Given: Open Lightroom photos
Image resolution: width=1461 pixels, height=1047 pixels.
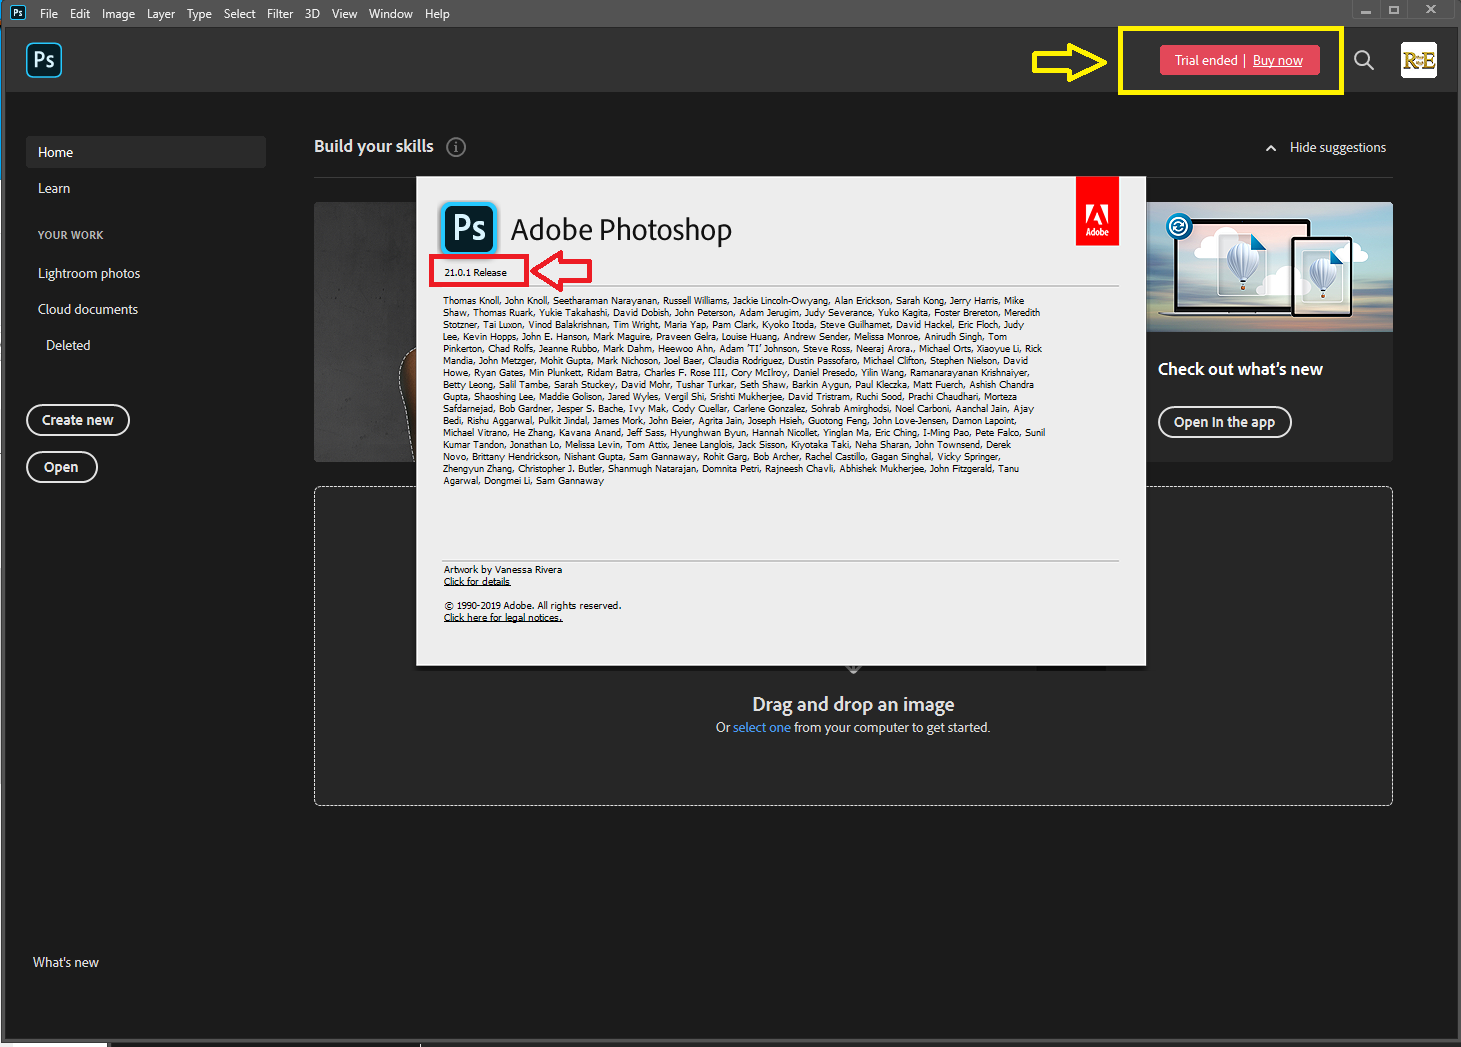Looking at the screenshot, I should coord(89,273).
